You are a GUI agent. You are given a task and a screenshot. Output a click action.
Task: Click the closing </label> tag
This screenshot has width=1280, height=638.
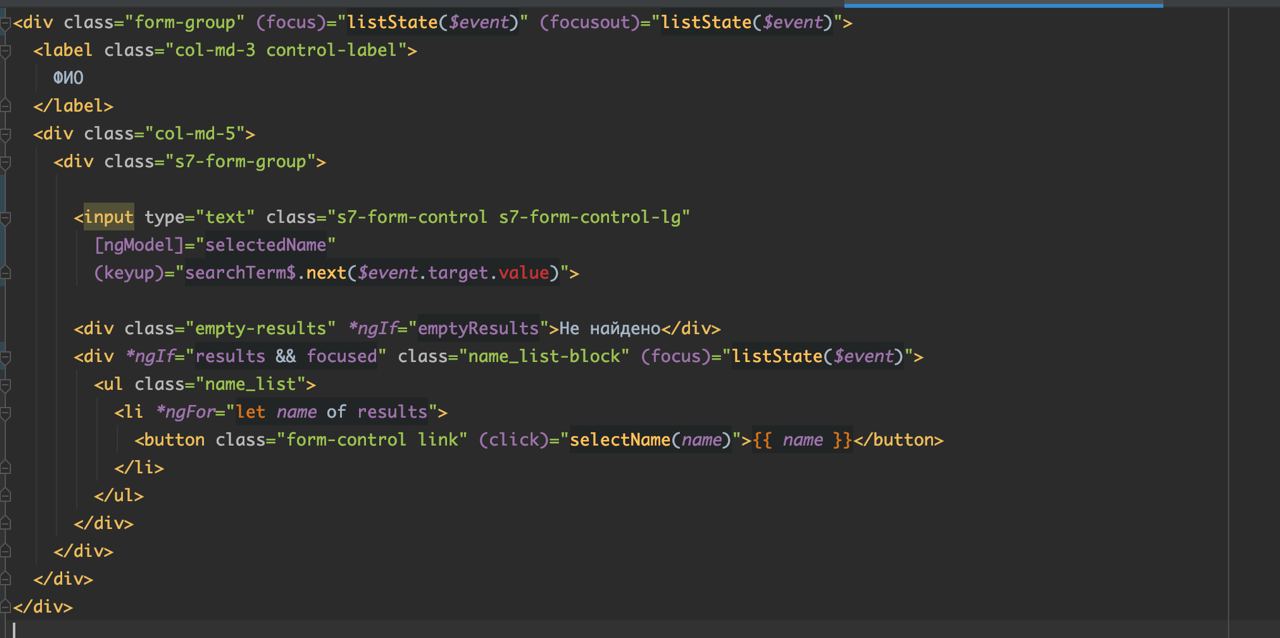coord(73,106)
